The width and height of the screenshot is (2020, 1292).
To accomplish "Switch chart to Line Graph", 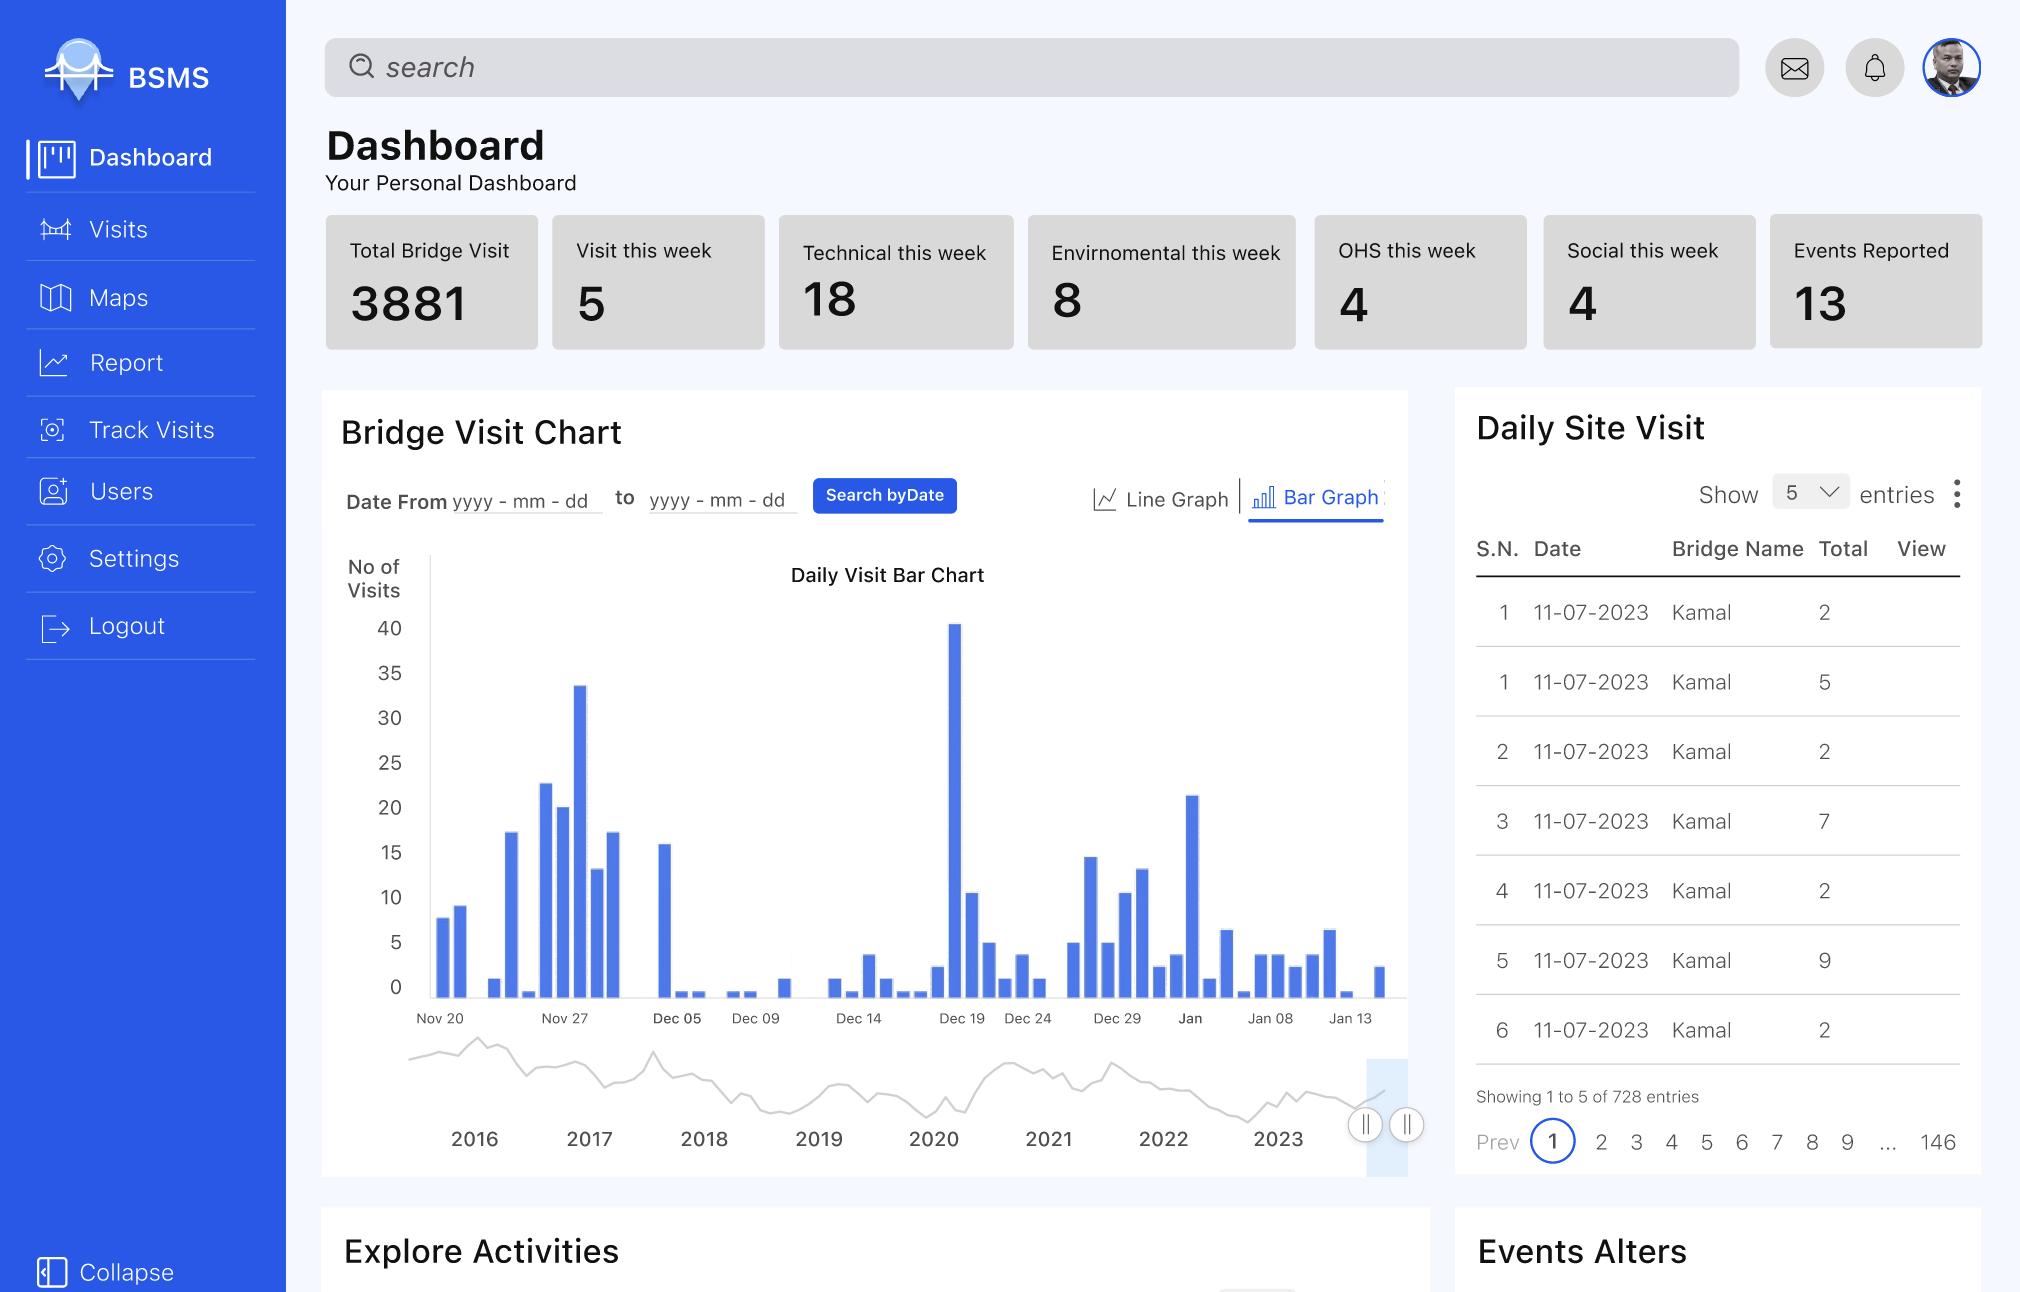I will coord(1161,499).
